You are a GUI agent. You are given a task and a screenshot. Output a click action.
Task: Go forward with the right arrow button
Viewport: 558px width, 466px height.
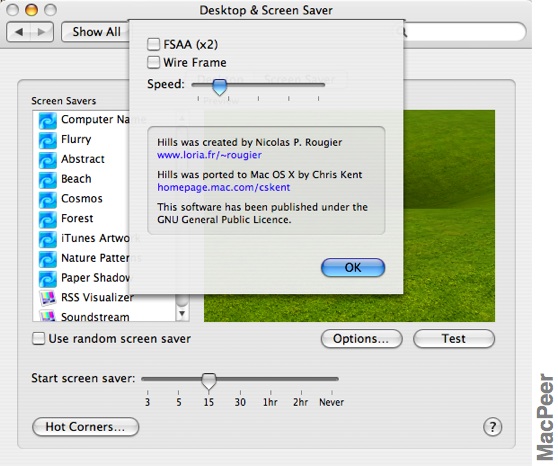(42, 32)
